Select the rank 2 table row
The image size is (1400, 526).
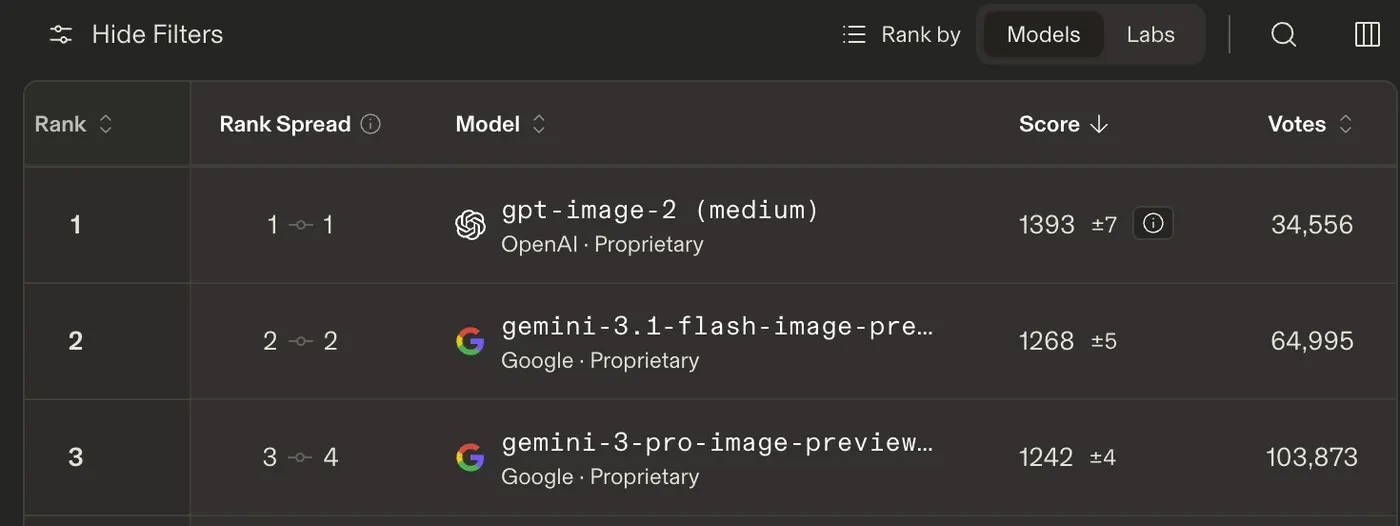pos(712,341)
